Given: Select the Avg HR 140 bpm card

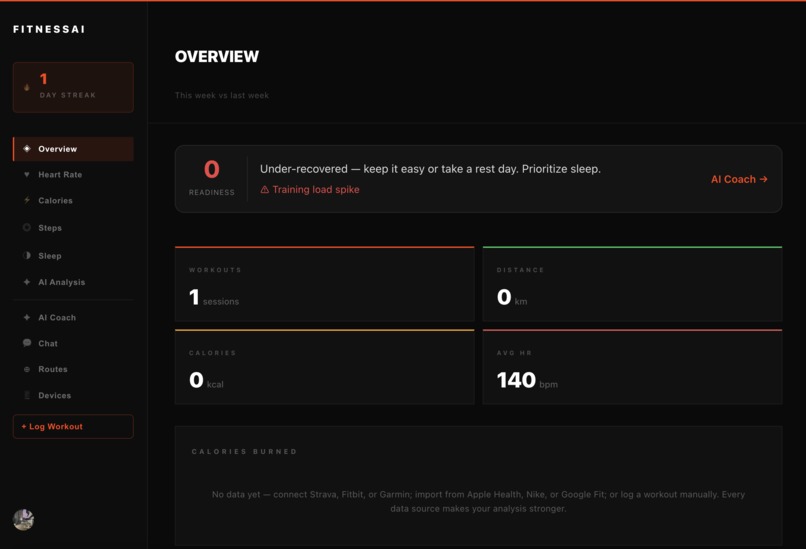Looking at the screenshot, I should 632,367.
